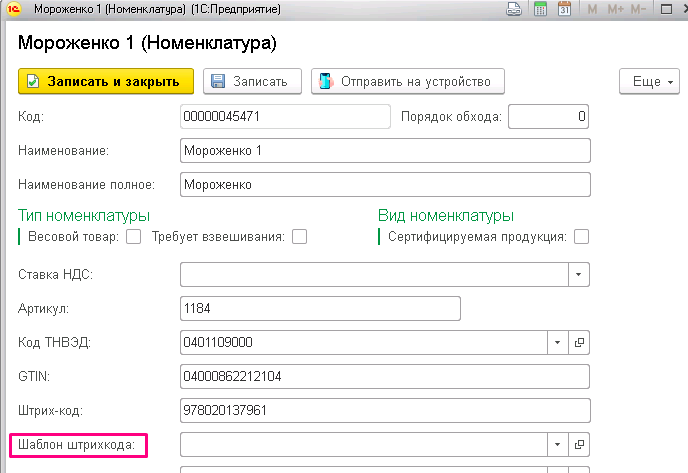The height and width of the screenshot is (473, 688).
Task: Click the M+ memory add button
Action: [617, 11]
